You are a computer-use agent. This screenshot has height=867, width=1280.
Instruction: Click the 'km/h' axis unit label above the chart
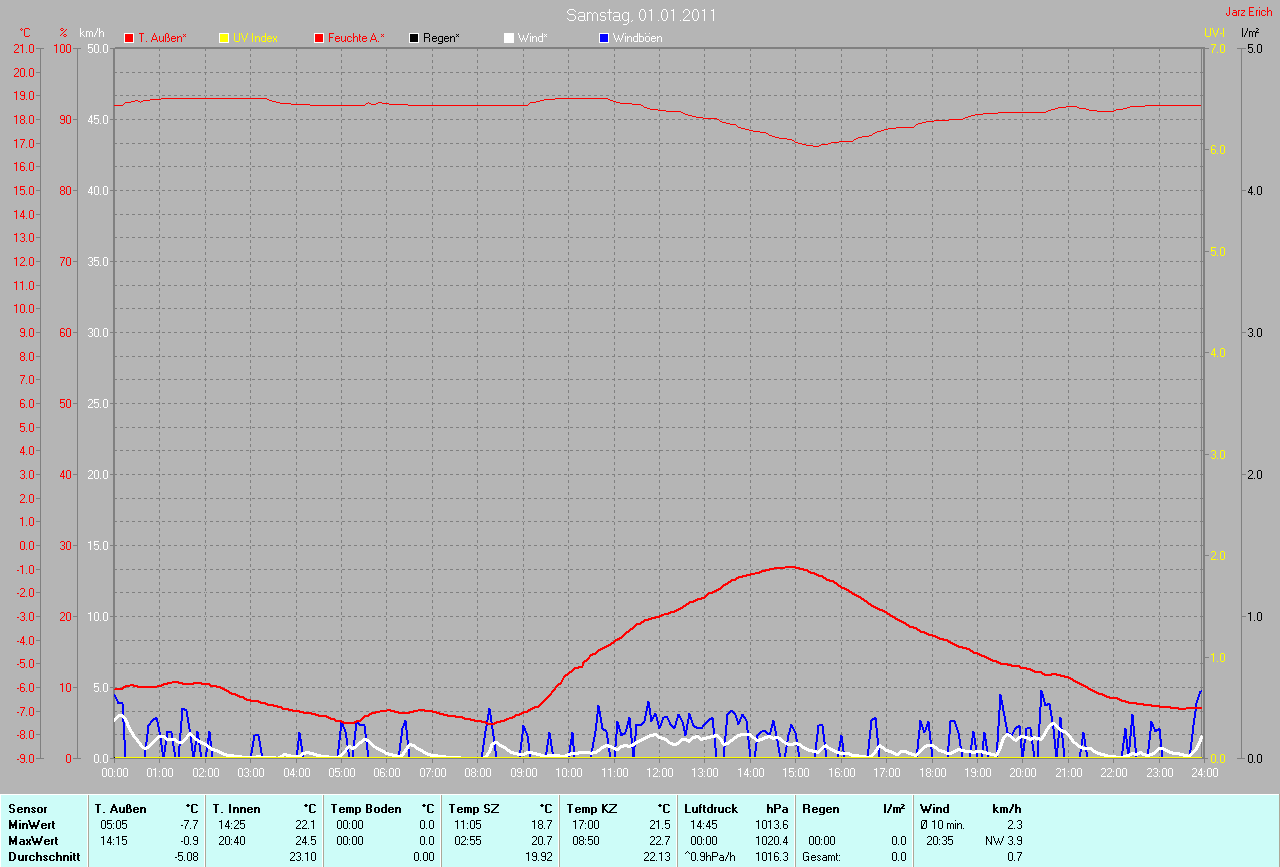click(91, 33)
